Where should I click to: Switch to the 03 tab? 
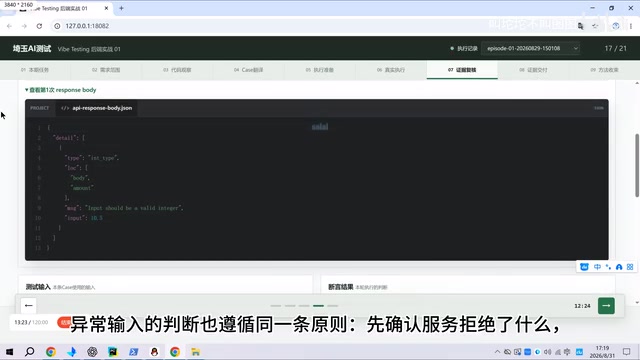coord(177,70)
